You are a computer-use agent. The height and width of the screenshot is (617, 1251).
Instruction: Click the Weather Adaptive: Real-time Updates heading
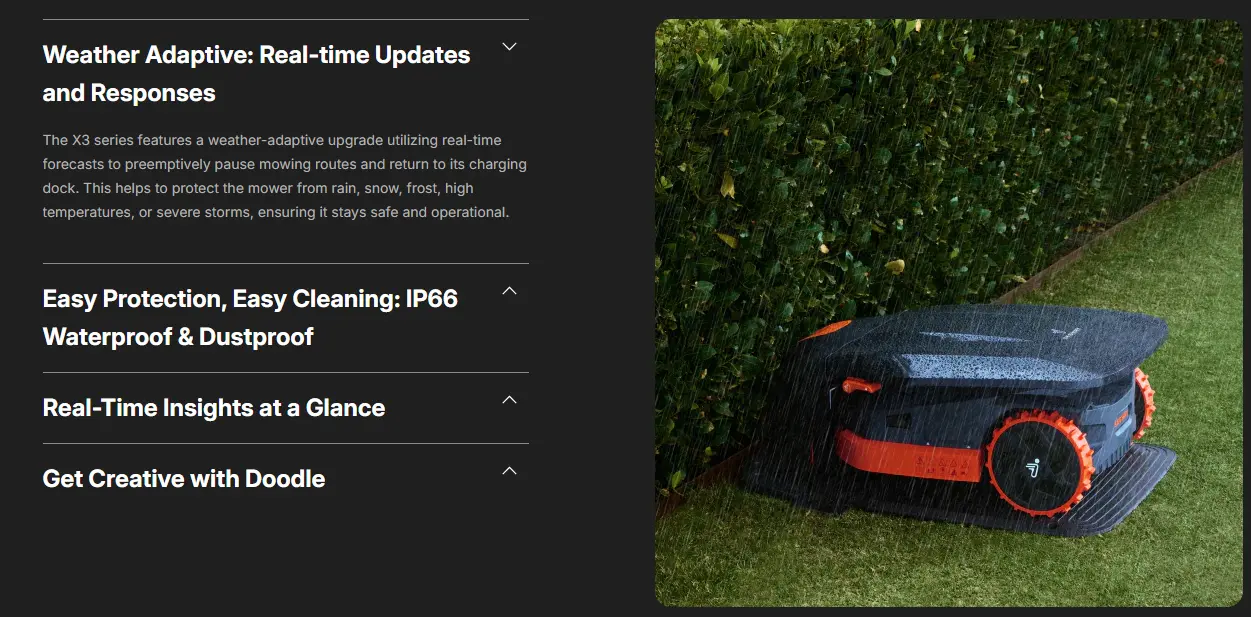pyautogui.click(x=256, y=74)
